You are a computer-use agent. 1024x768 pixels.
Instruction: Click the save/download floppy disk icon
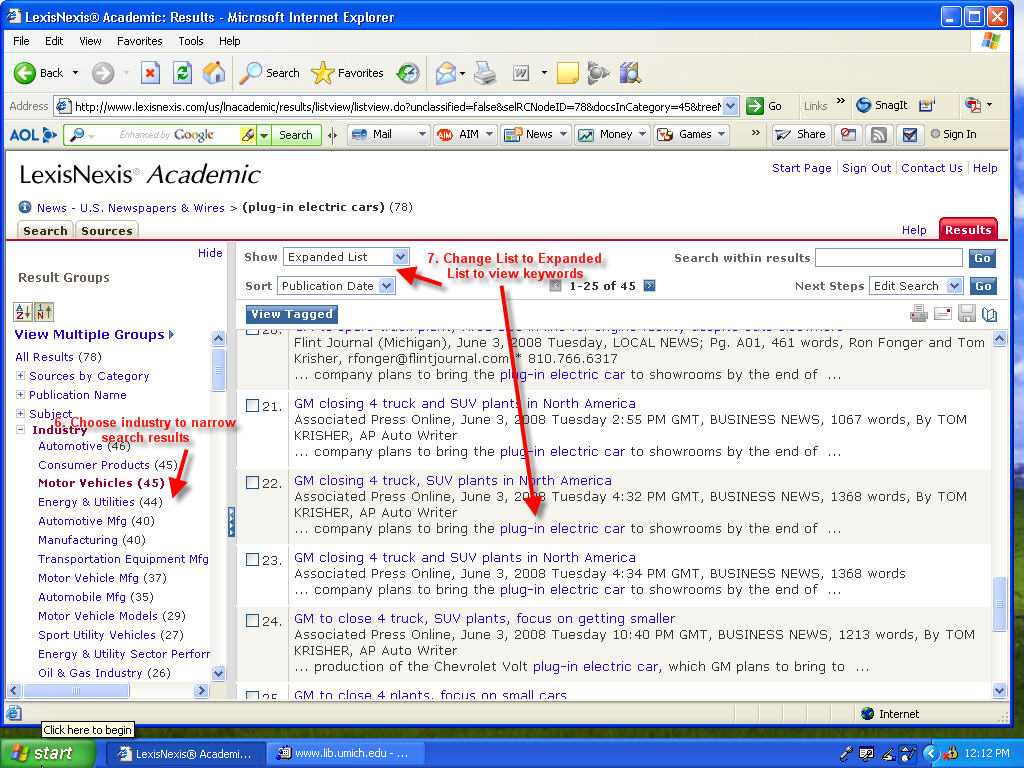966,314
